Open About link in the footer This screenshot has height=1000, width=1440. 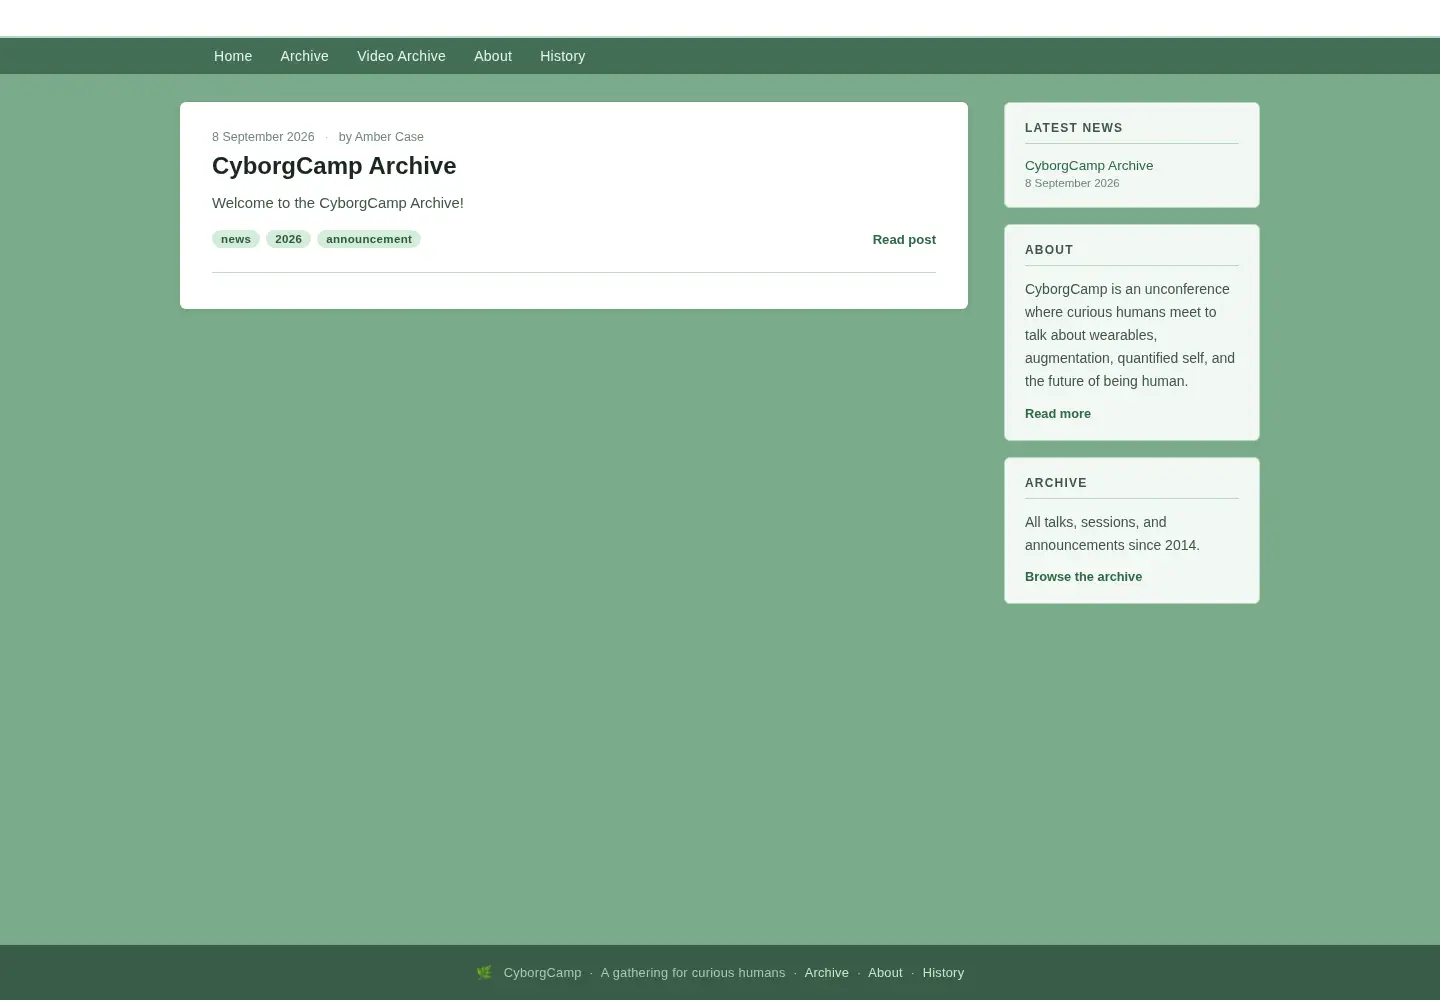(885, 972)
